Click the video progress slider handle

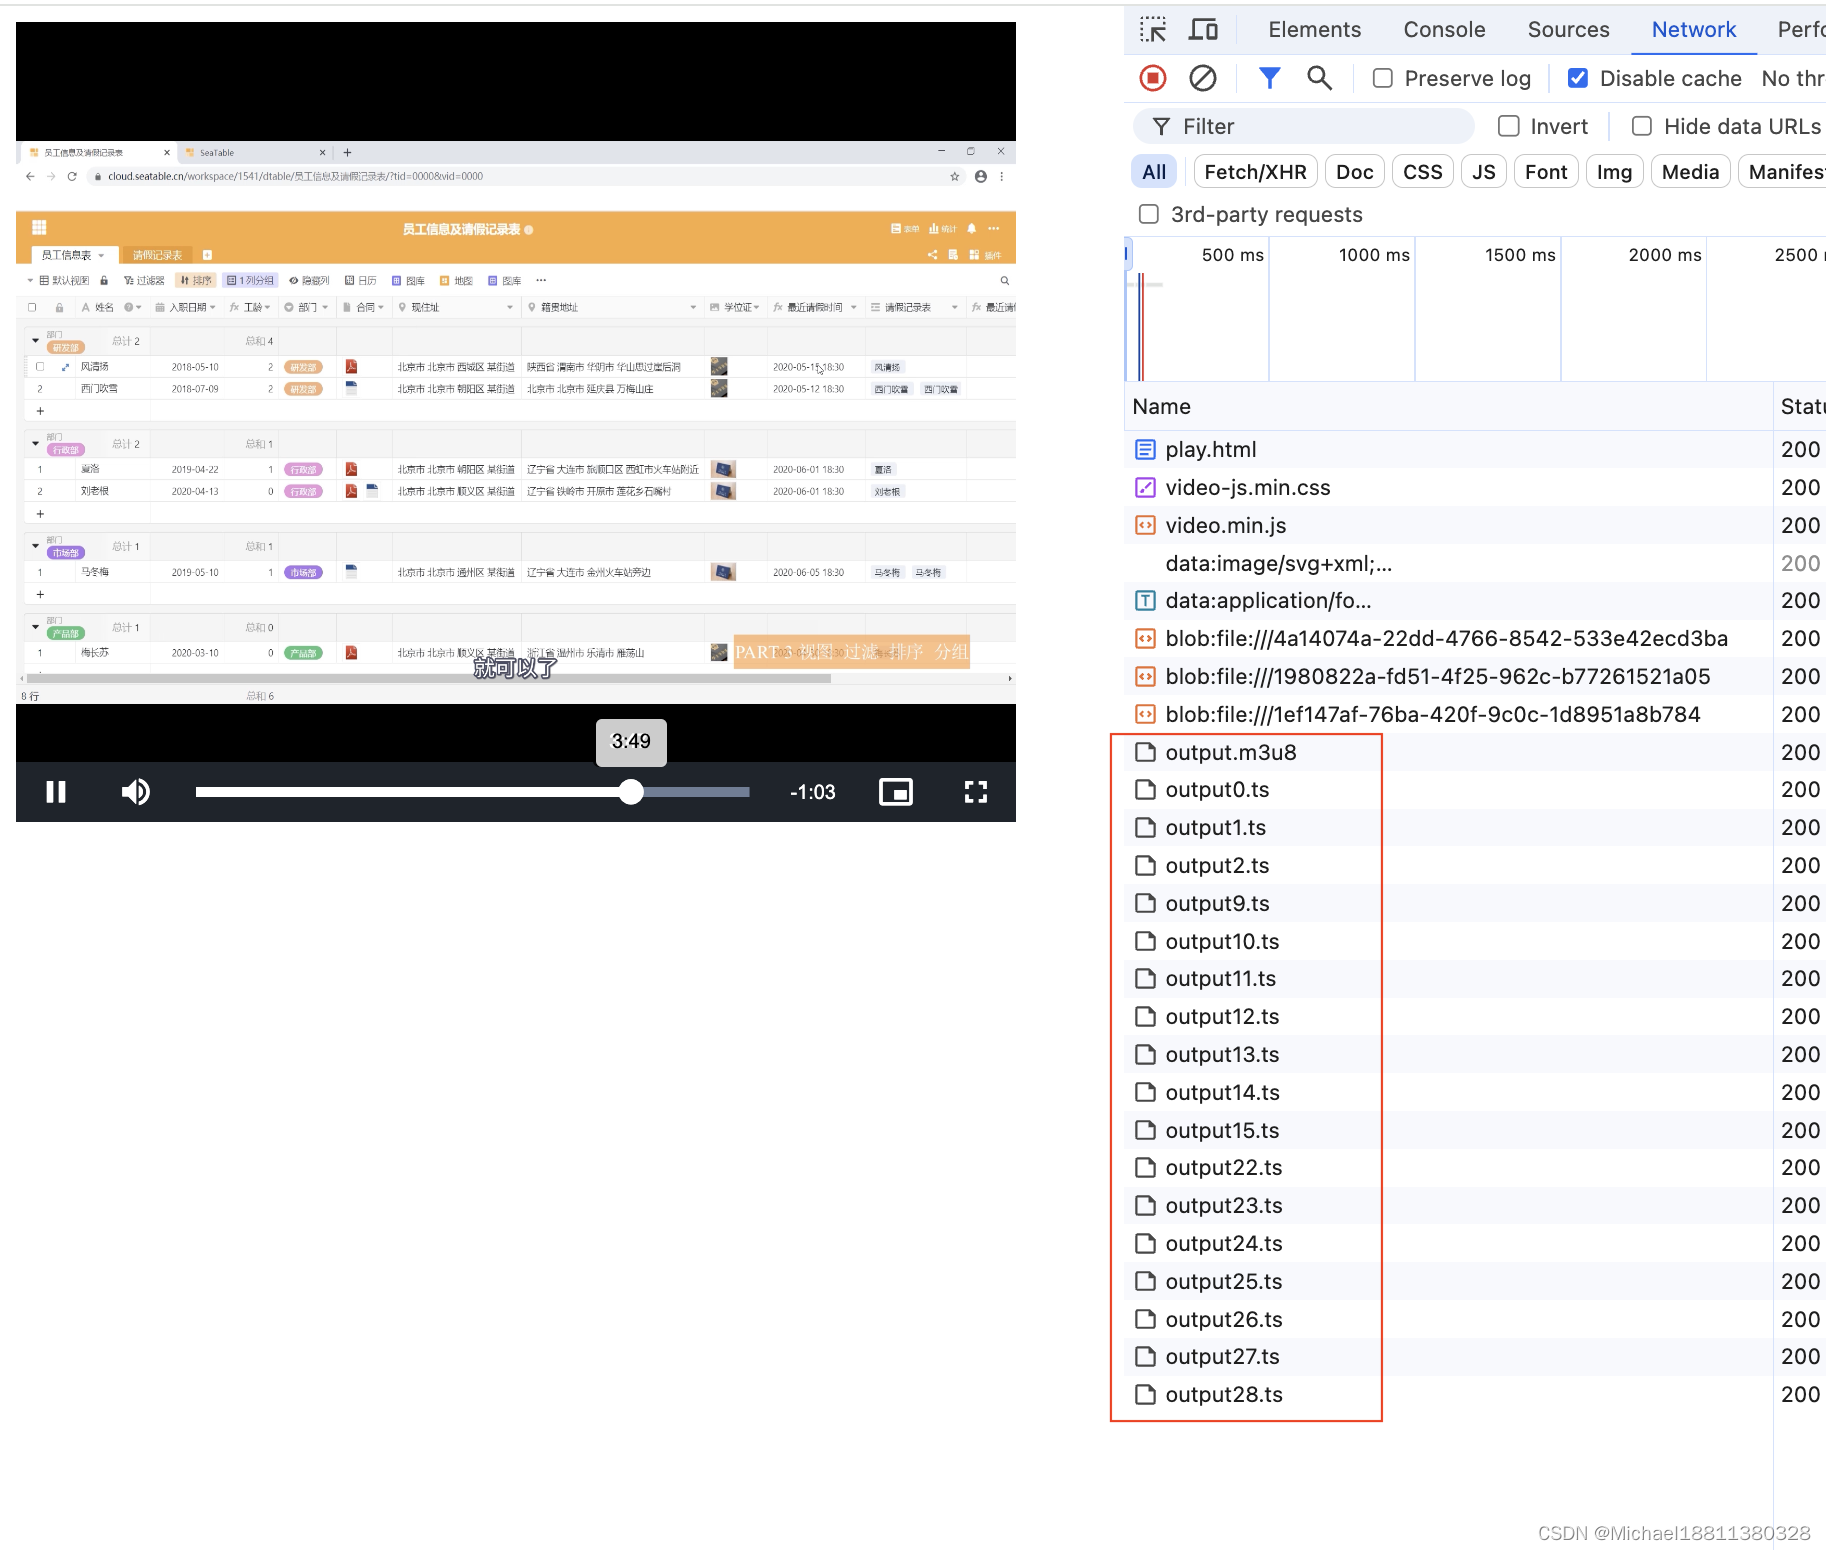click(x=631, y=792)
